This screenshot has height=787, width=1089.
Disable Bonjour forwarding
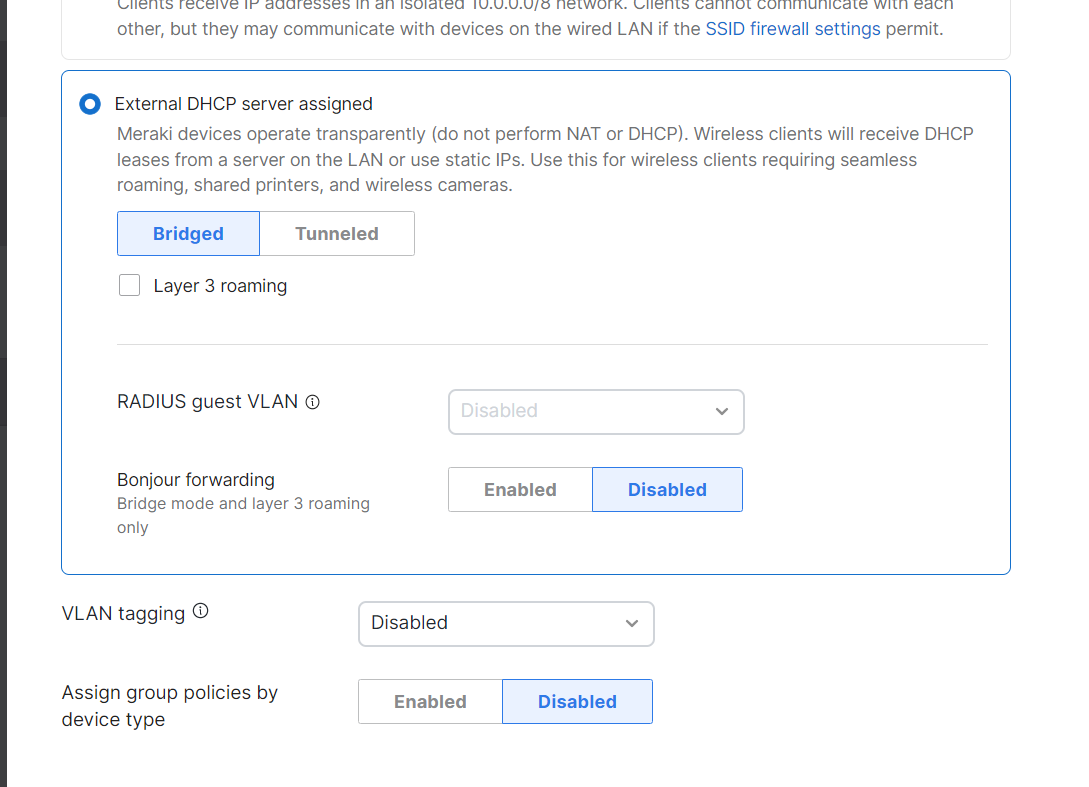pos(667,489)
